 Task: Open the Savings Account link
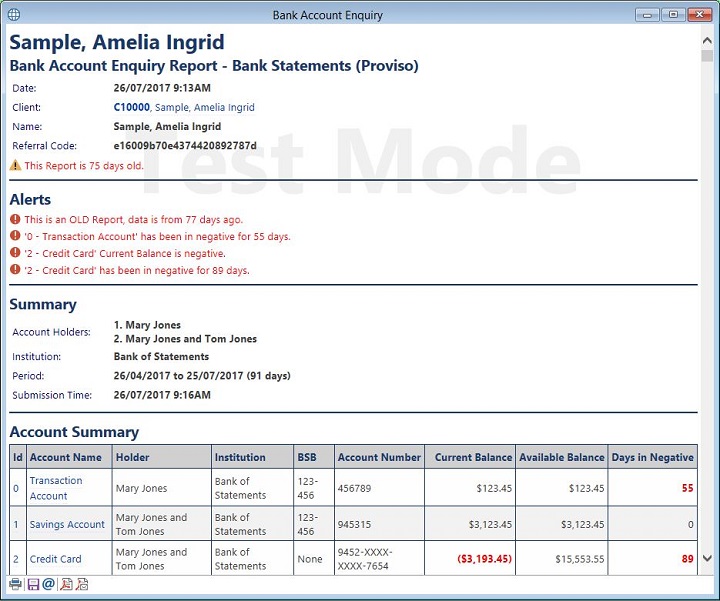pyautogui.click(x=67, y=524)
